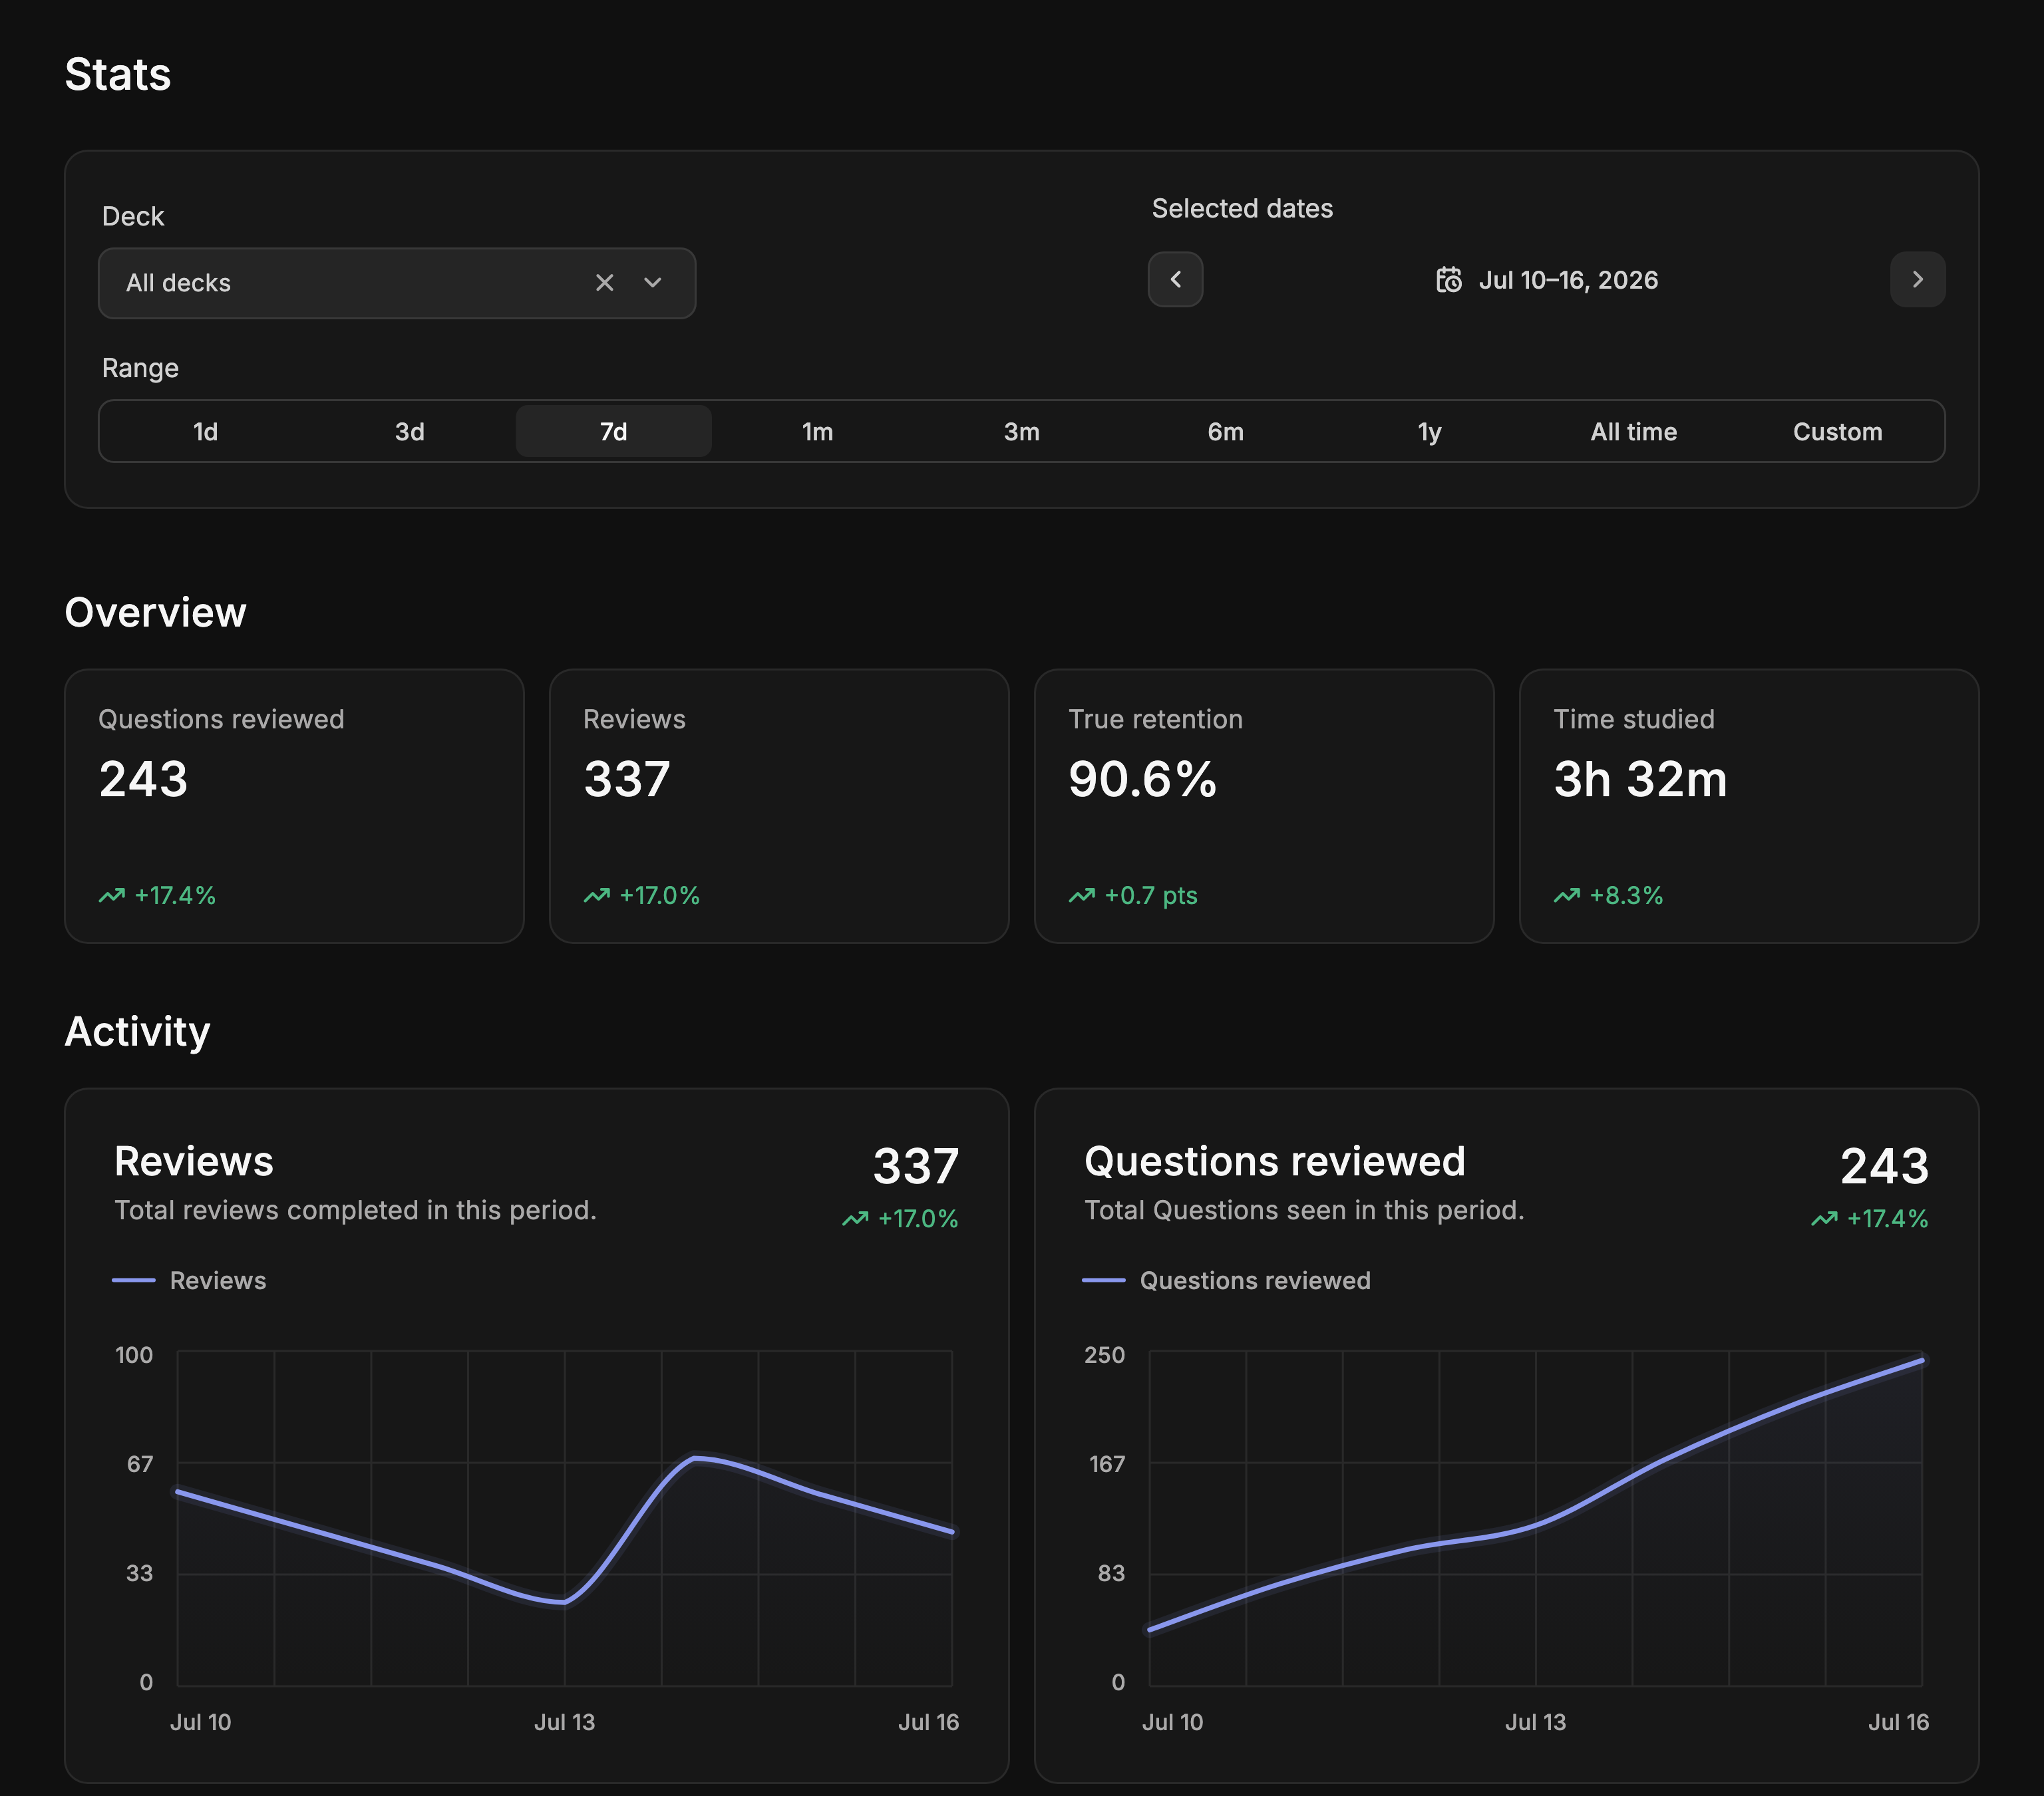Click 'Total Questions seen in this period.'
This screenshot has width=2044, height=1796.
[1304, 1210]
